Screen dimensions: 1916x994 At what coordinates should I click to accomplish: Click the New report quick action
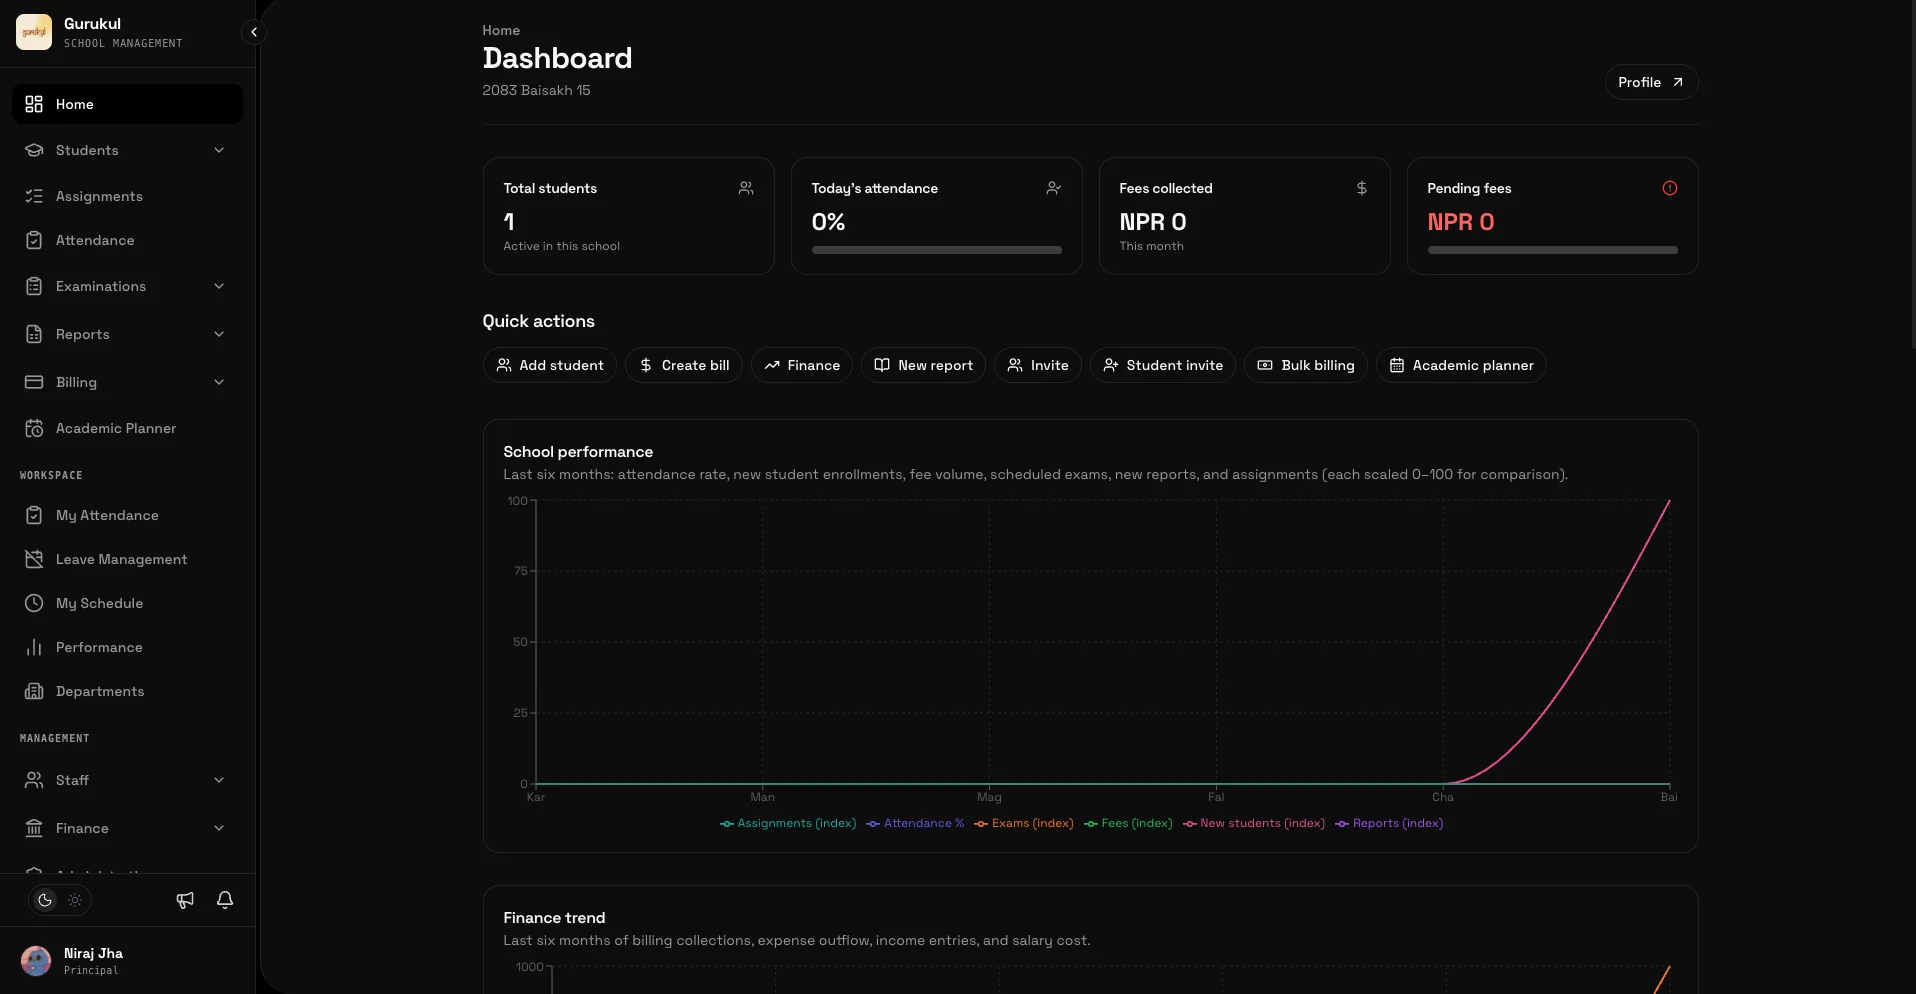point(923,365)
